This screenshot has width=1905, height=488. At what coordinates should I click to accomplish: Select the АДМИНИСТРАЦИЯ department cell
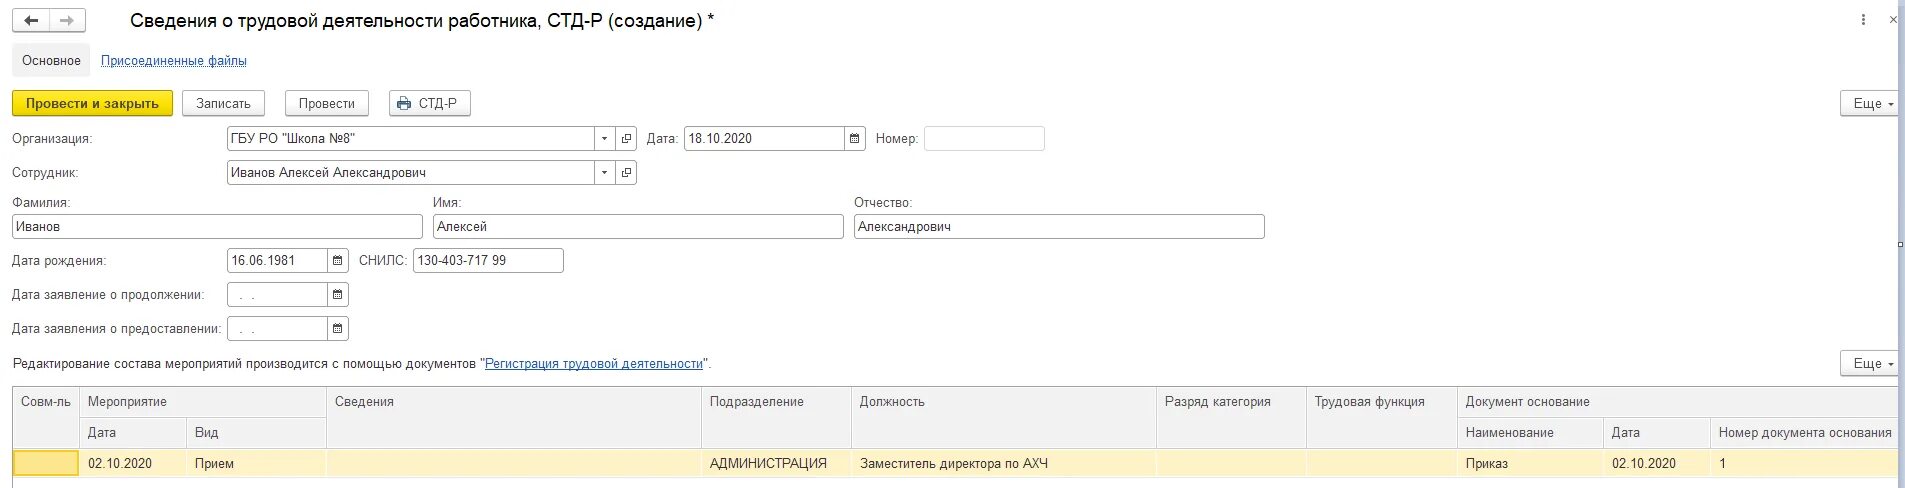click(777, 463)
